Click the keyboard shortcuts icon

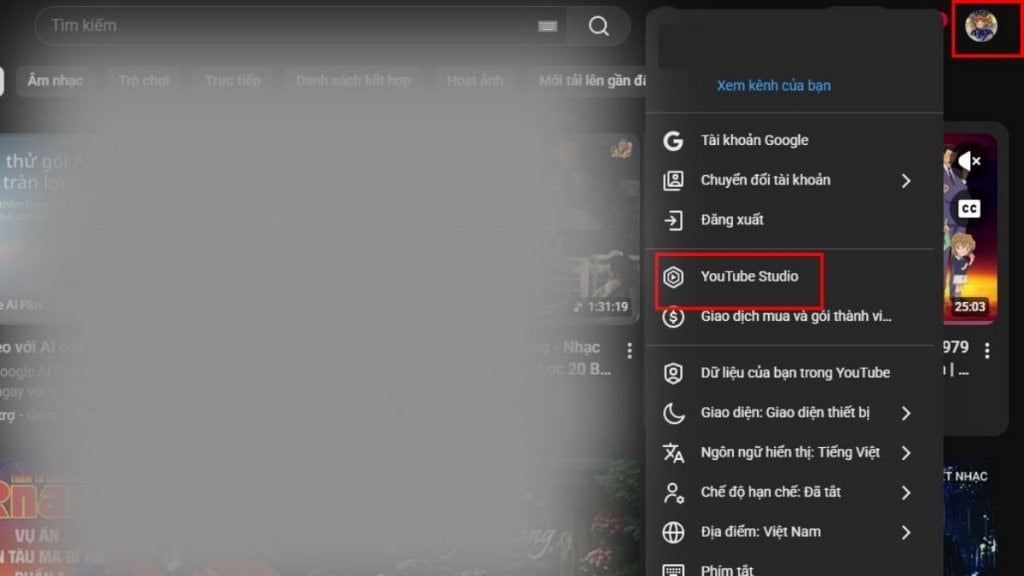coord(673,570)
